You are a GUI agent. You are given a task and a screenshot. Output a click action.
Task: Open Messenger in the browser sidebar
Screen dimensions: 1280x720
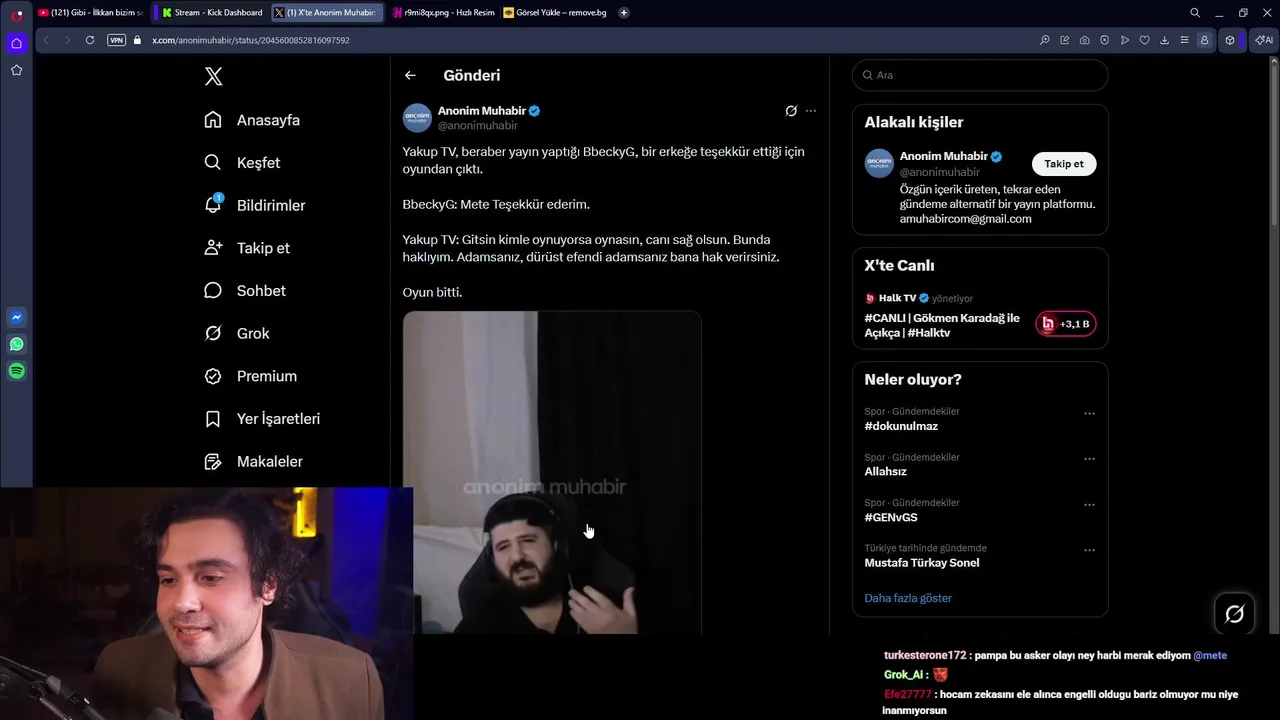click(x=16, y=318)
